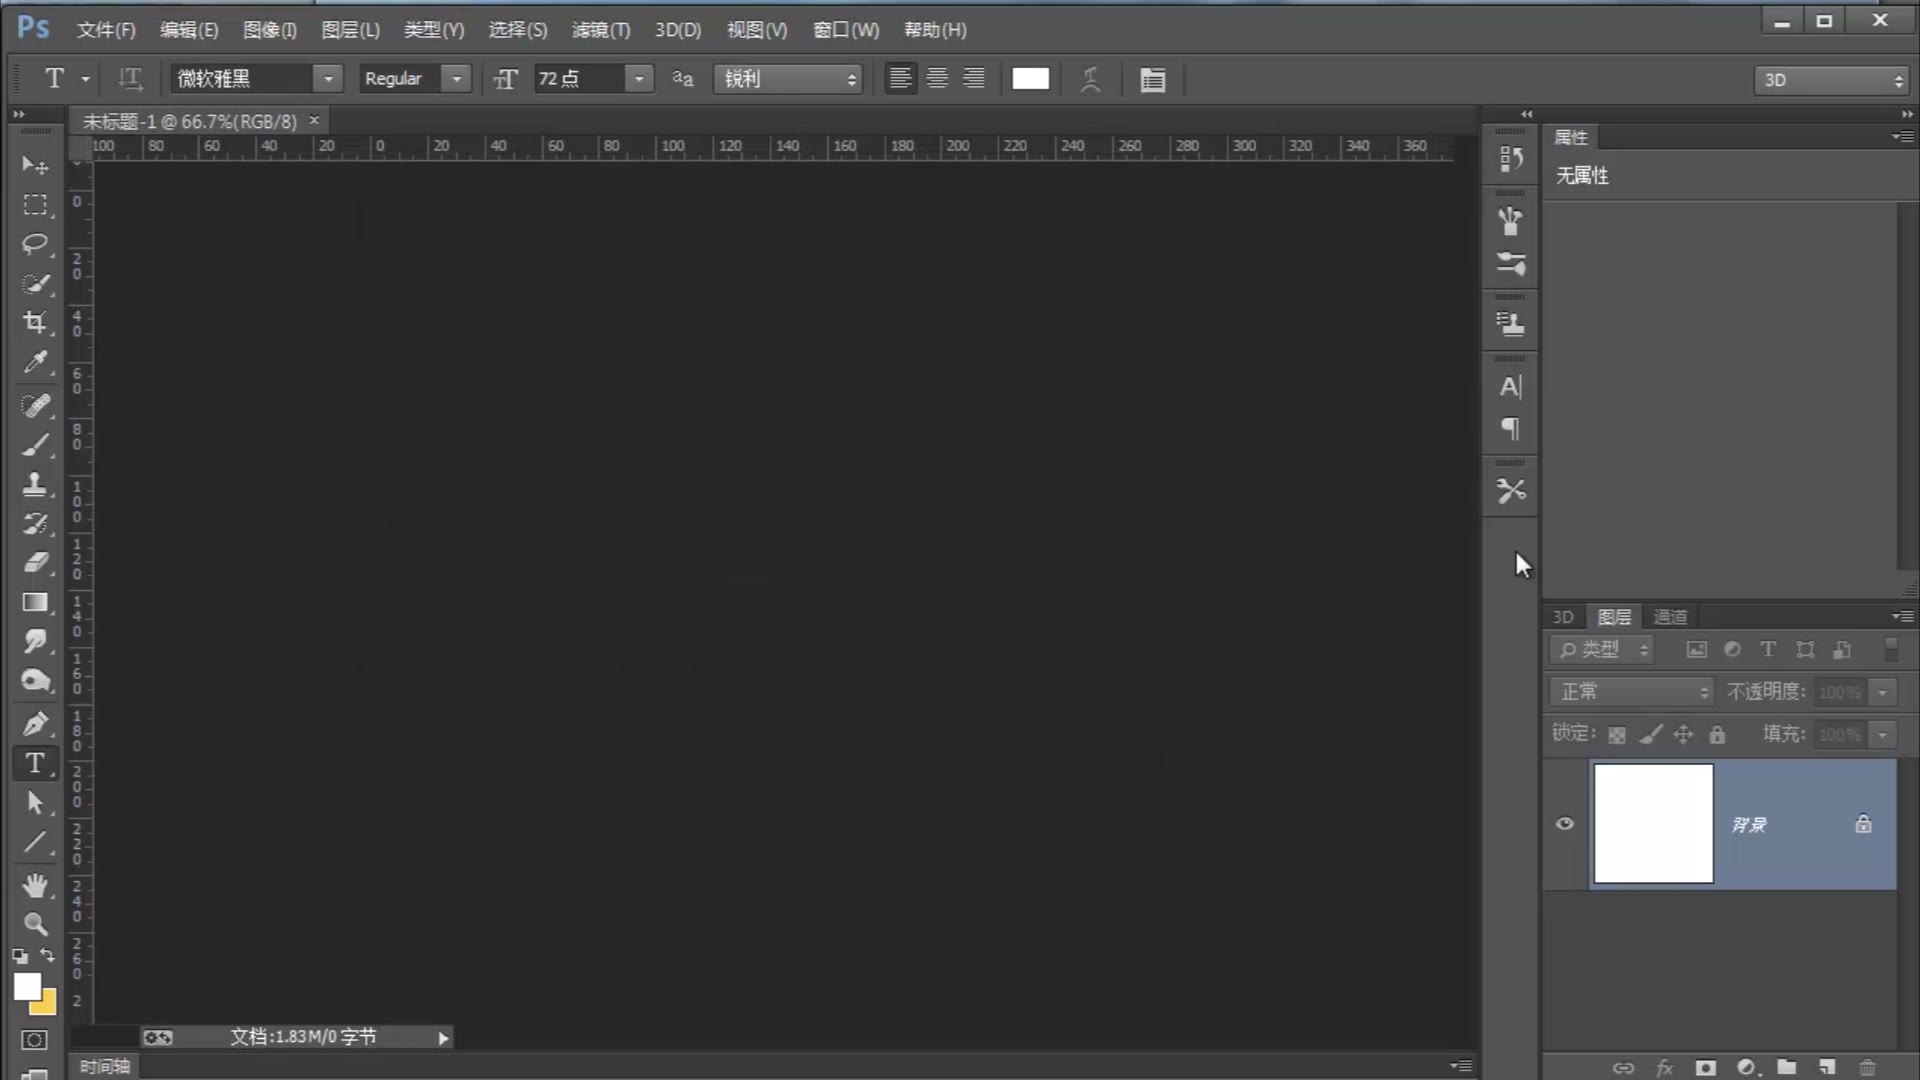Image resolution: width=1920 pixels, height=1080 pixels.
Task: Open the Paragraph panel icon
Action: [x=1510, y=429]
